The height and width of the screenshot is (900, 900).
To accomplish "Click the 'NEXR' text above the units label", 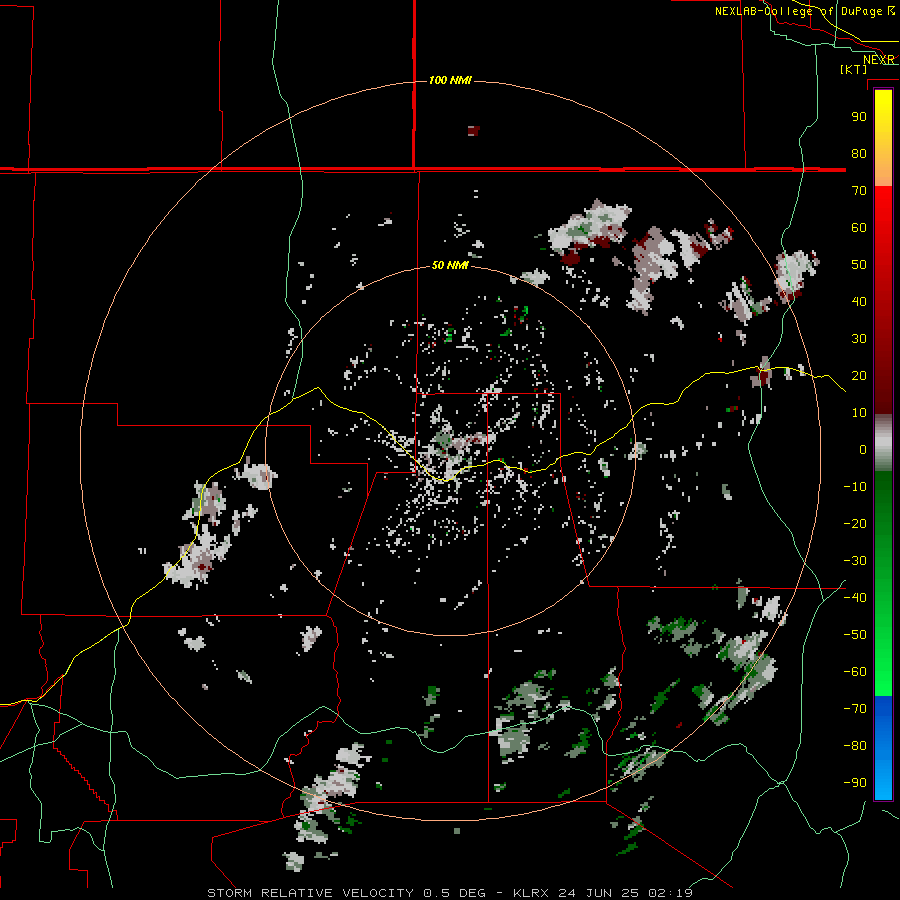I will click(x=879, y=60).
